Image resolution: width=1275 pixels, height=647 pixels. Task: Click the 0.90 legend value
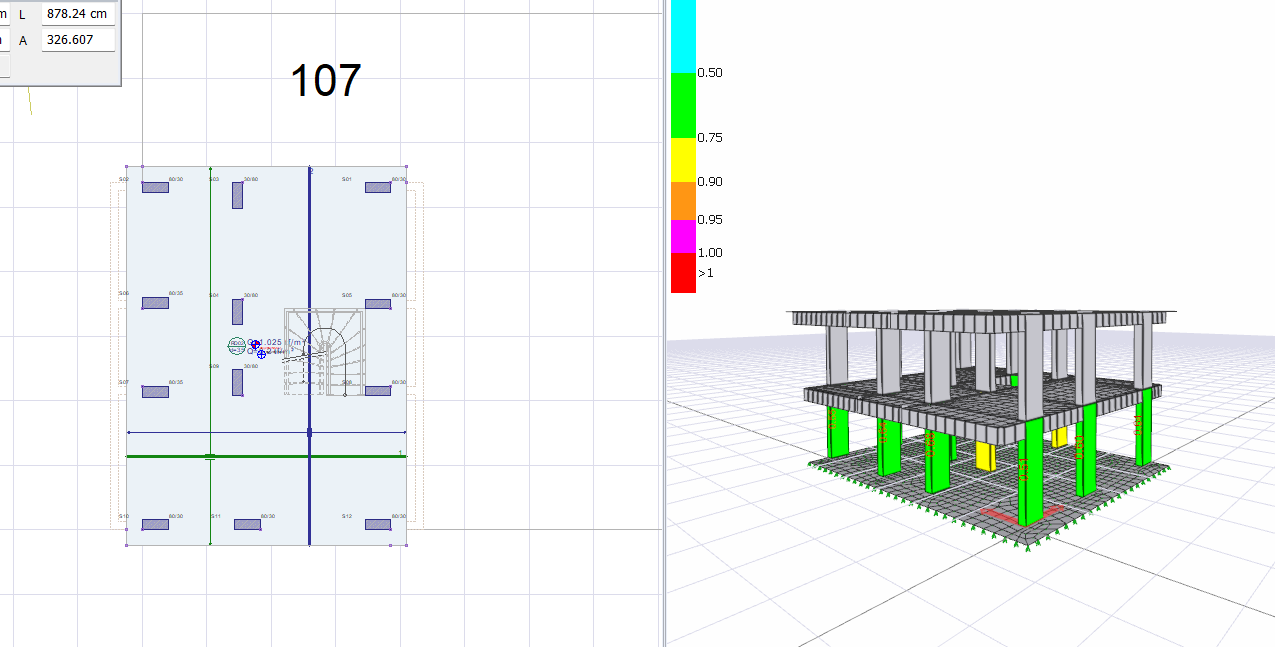[x=710, y=182]
